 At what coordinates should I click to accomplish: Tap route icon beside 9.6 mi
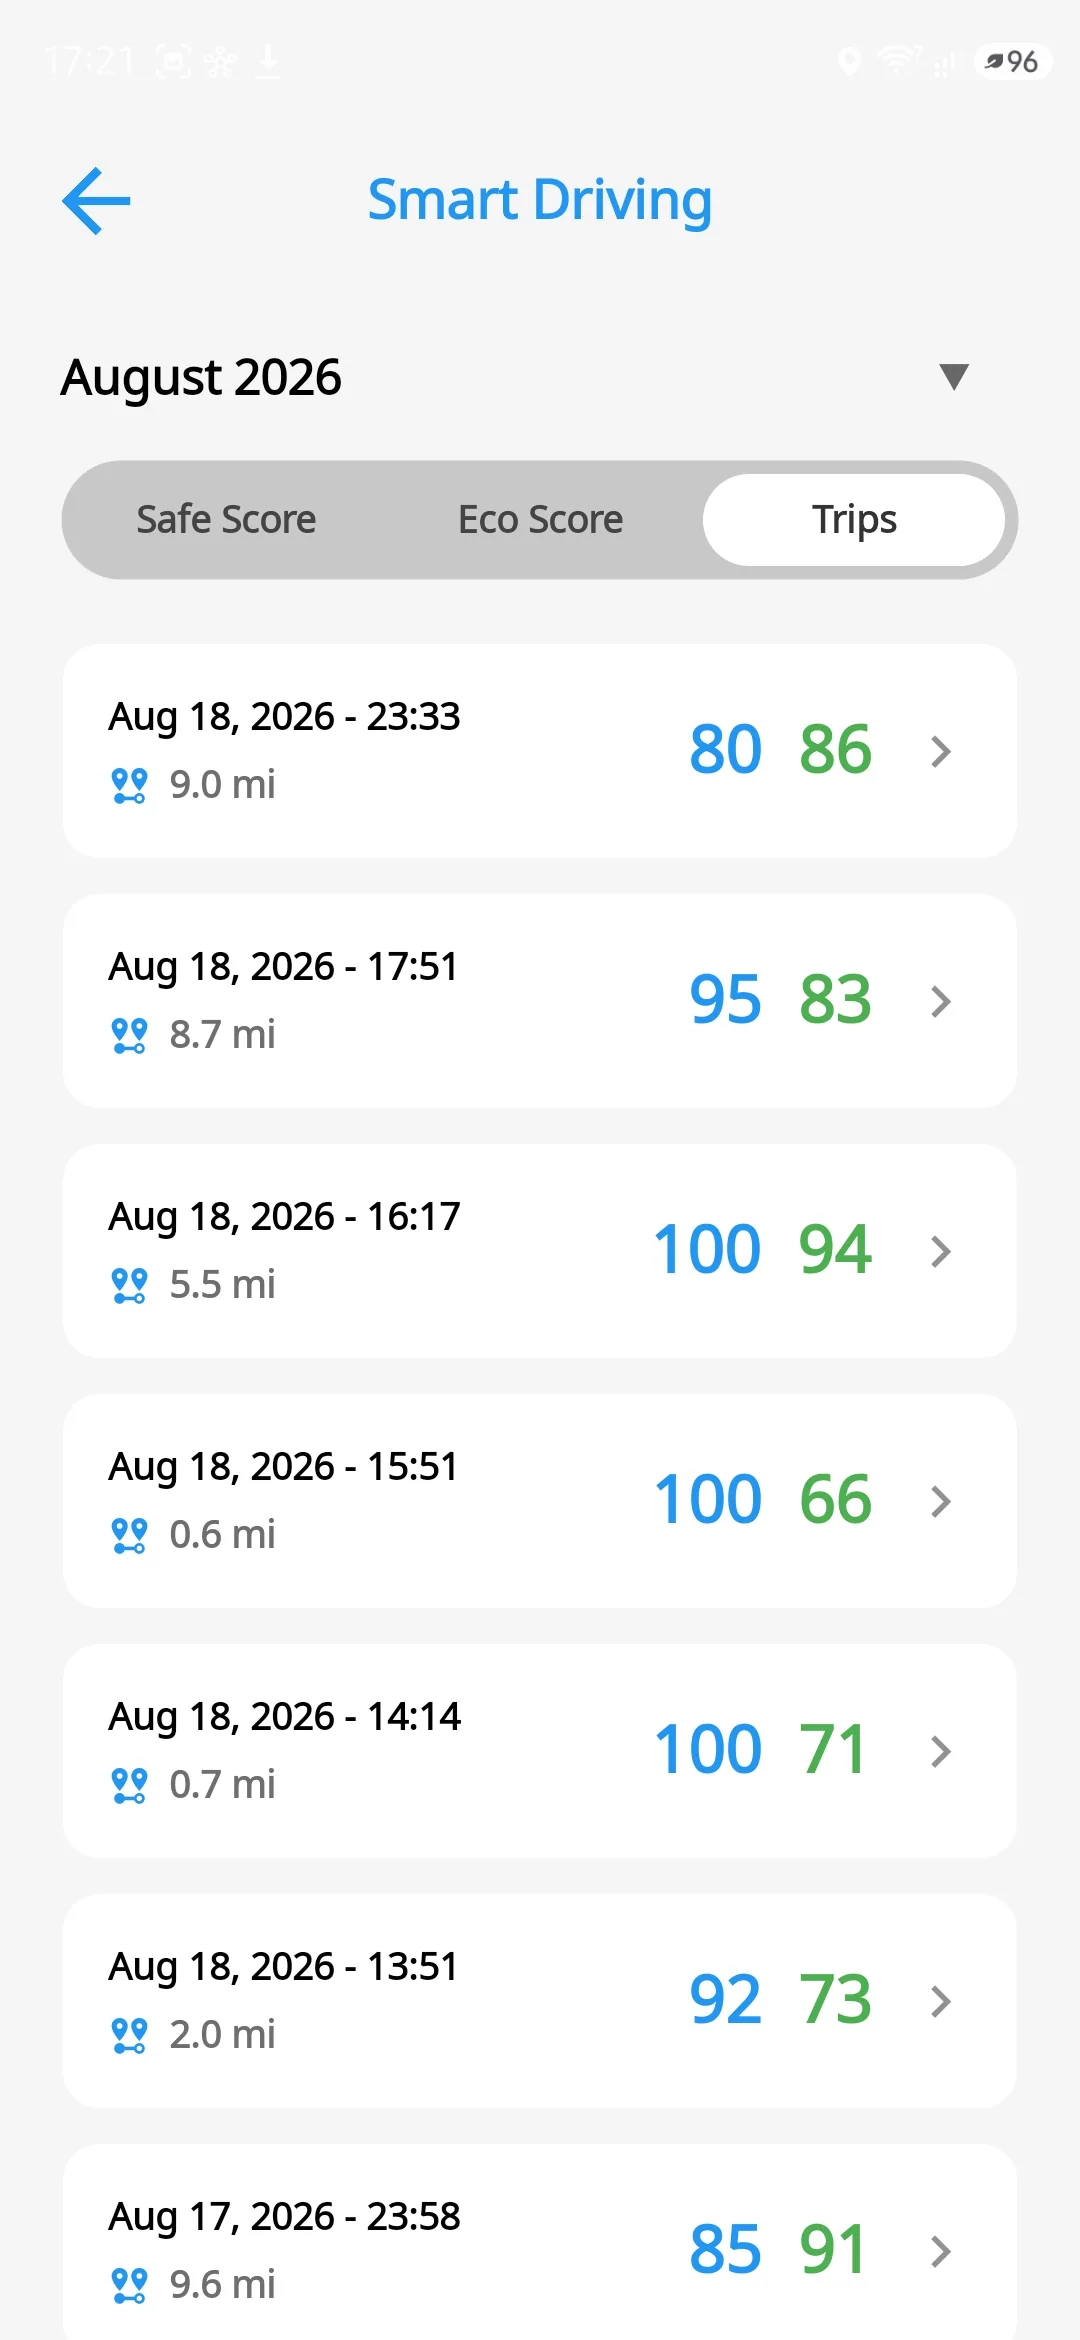[129, 2285]
